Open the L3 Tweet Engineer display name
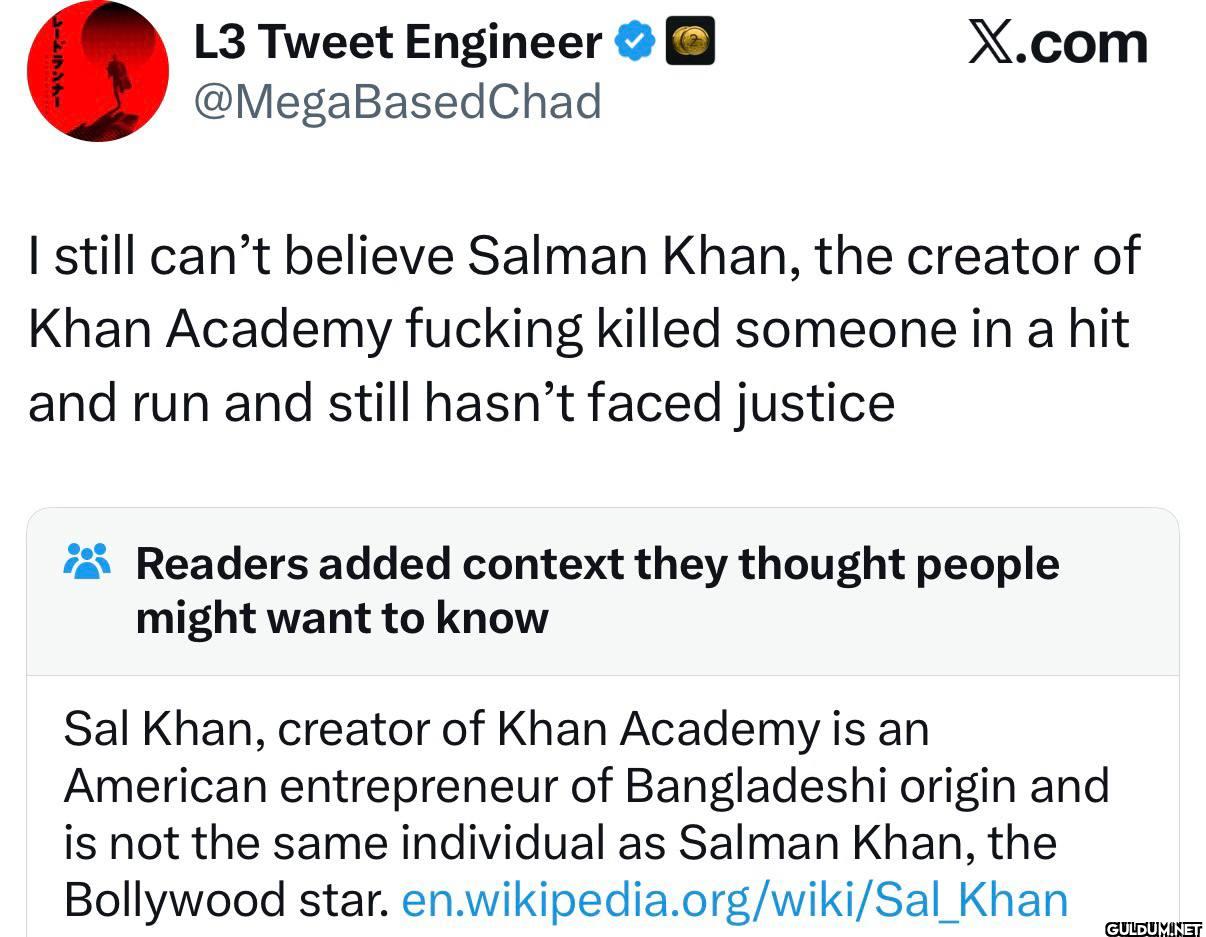Image resolution: width=1206 pixels, height=937 pixels. pyautogui.click(x=397, y=43)
